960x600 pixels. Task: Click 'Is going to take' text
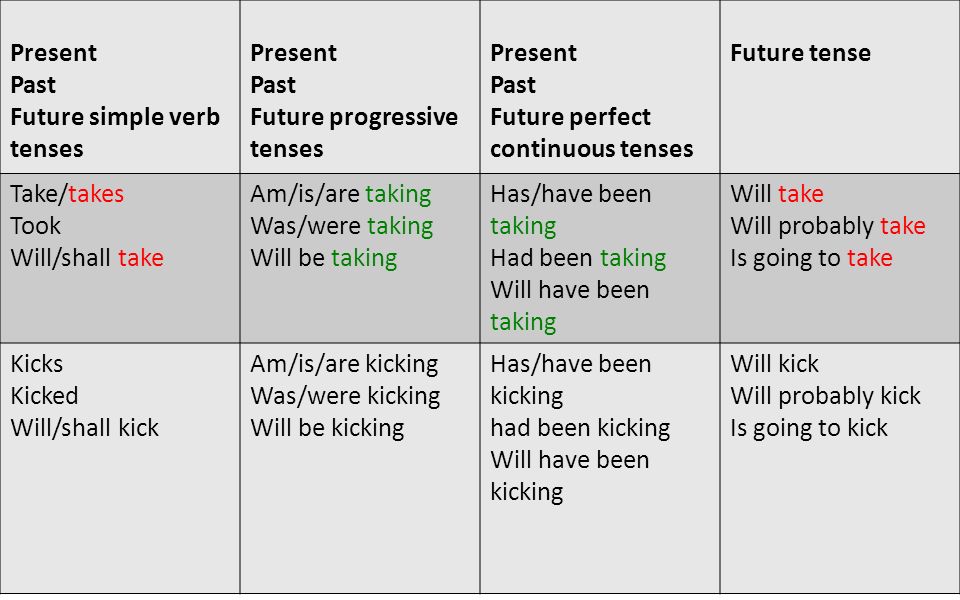(811, 258)
